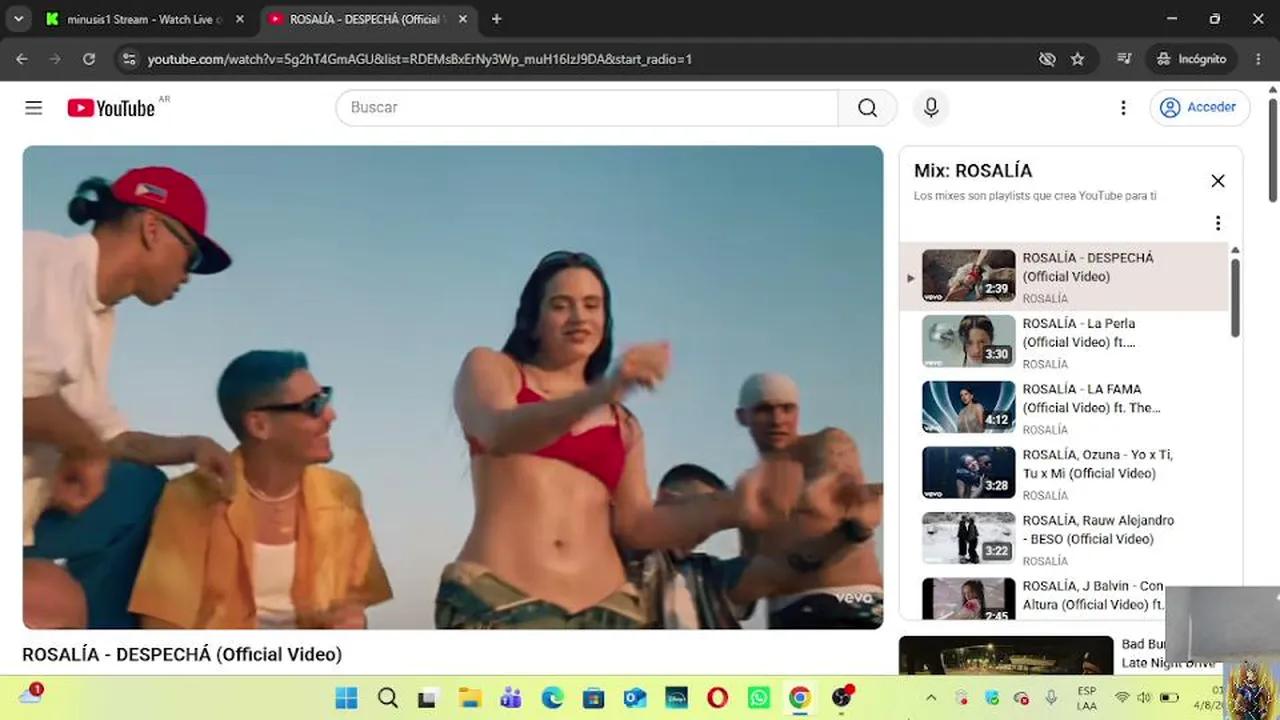Open Chrome media controls icon

1124,59
